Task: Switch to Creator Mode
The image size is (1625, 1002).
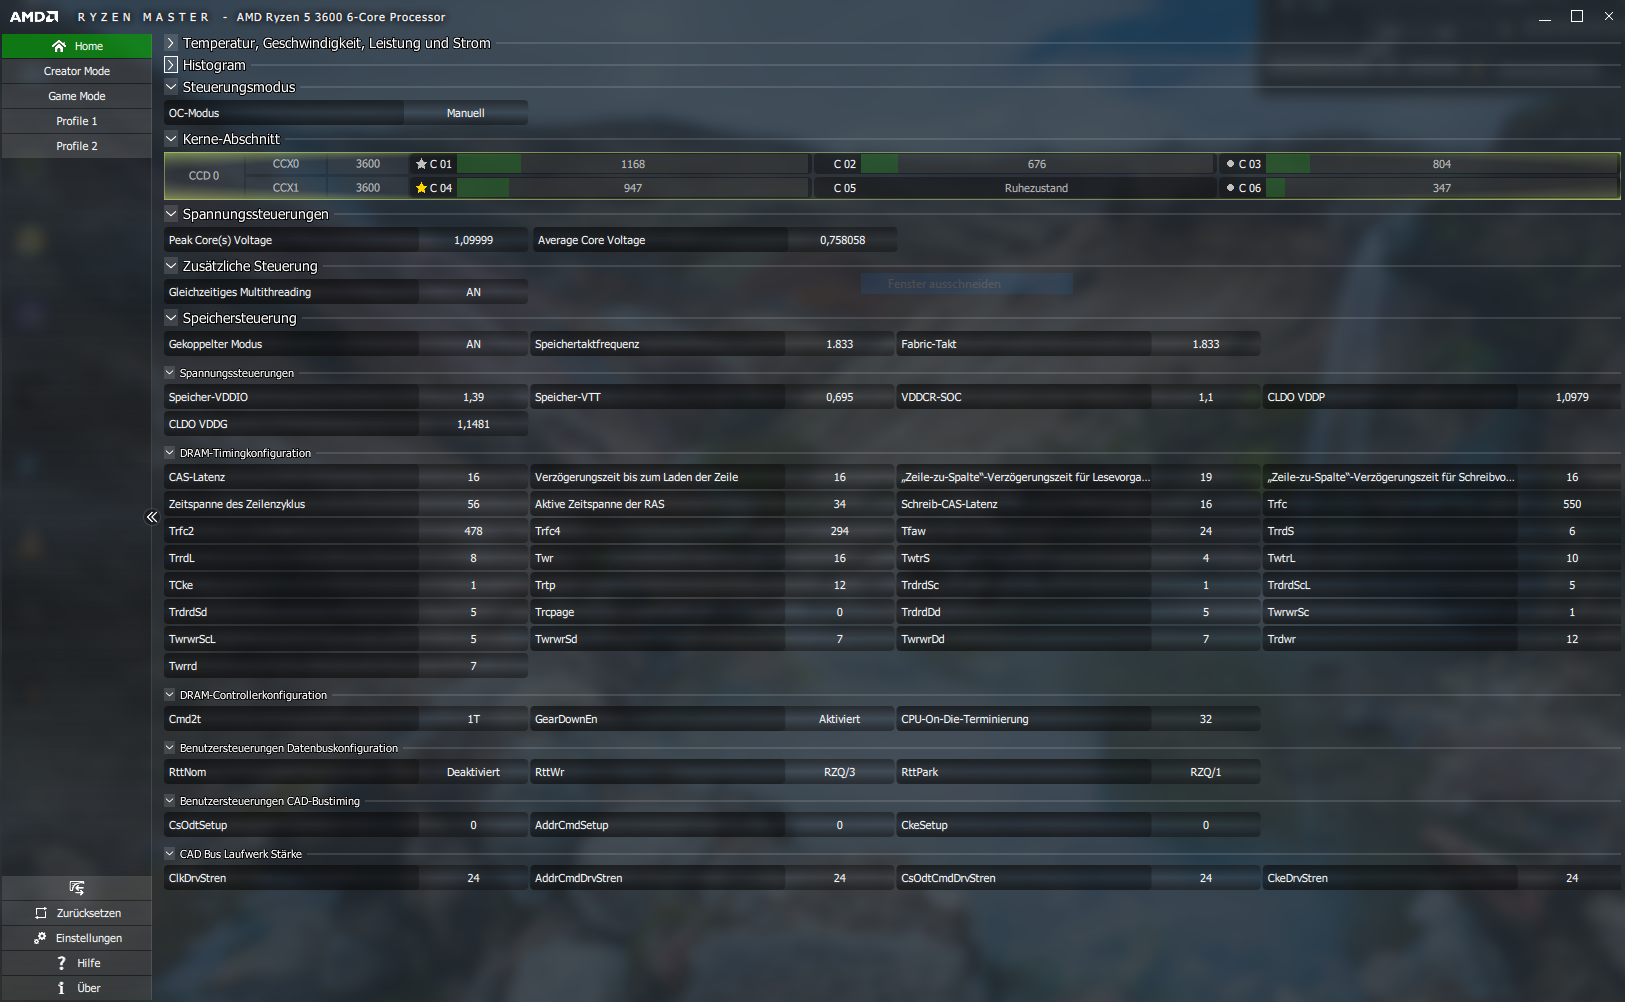Action: pos(77,71)
